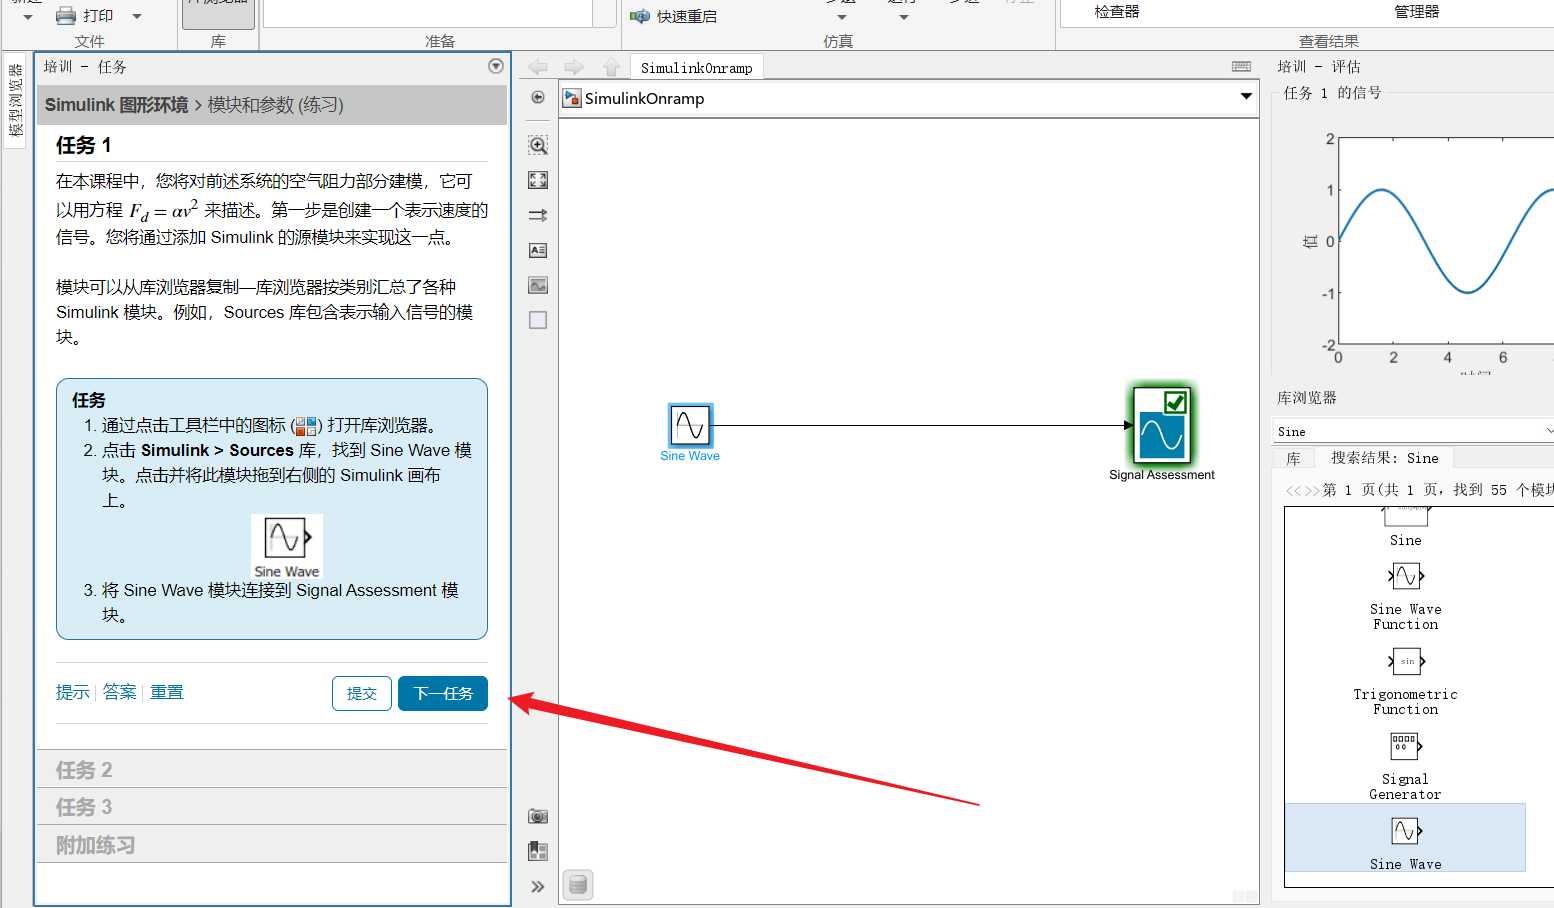Click the Sine Wave block label on canvas

690,456
